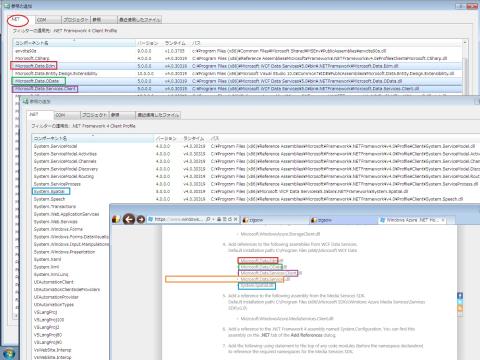
Task: Open the orange RSS feed icon
Action: [460, 308]
